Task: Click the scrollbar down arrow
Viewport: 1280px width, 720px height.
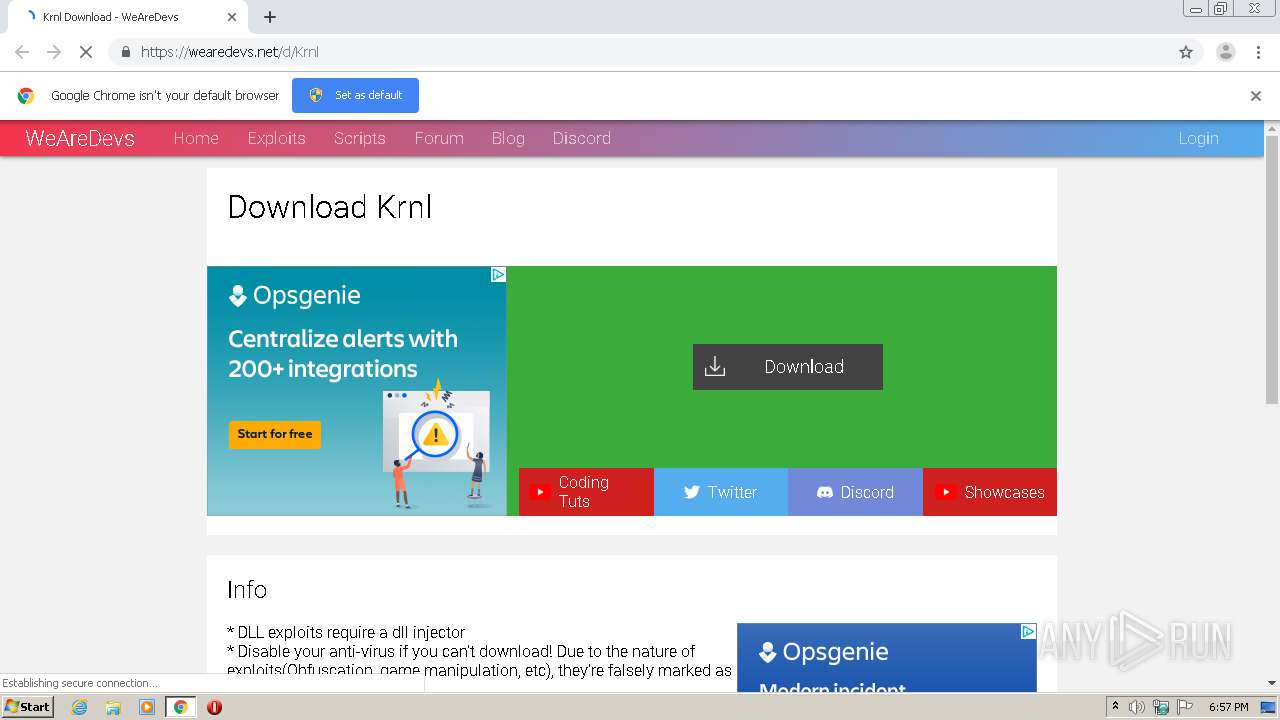Action: (x=1272, y=683)
